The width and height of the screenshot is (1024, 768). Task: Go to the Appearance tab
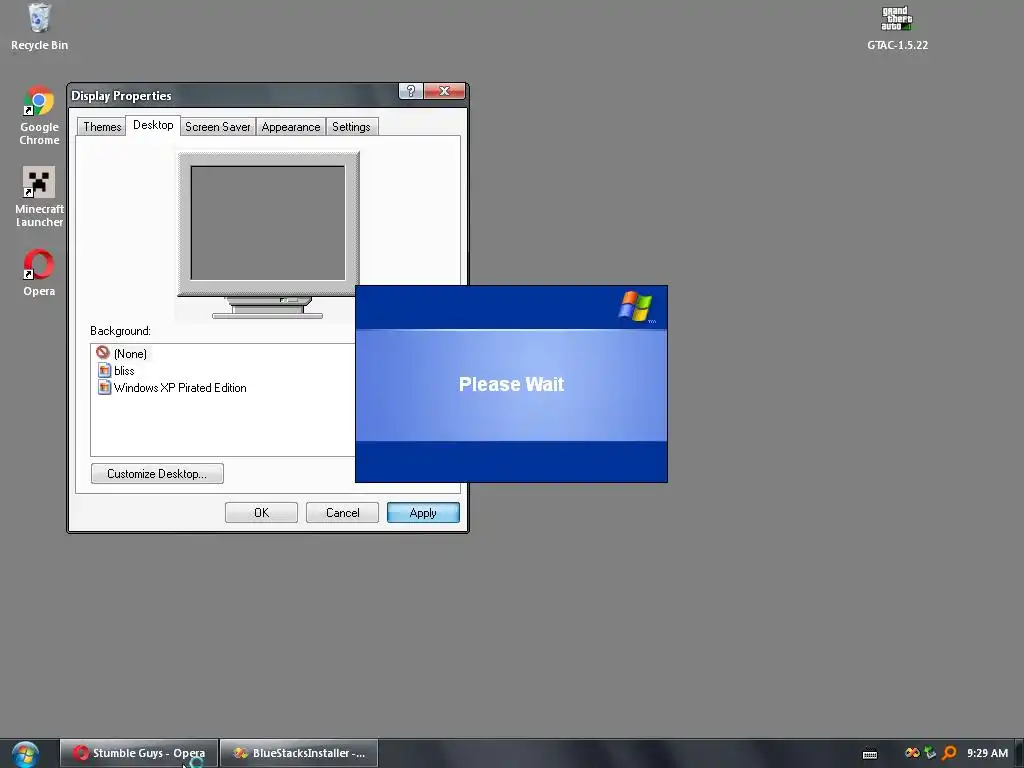[x=291, y=127]
